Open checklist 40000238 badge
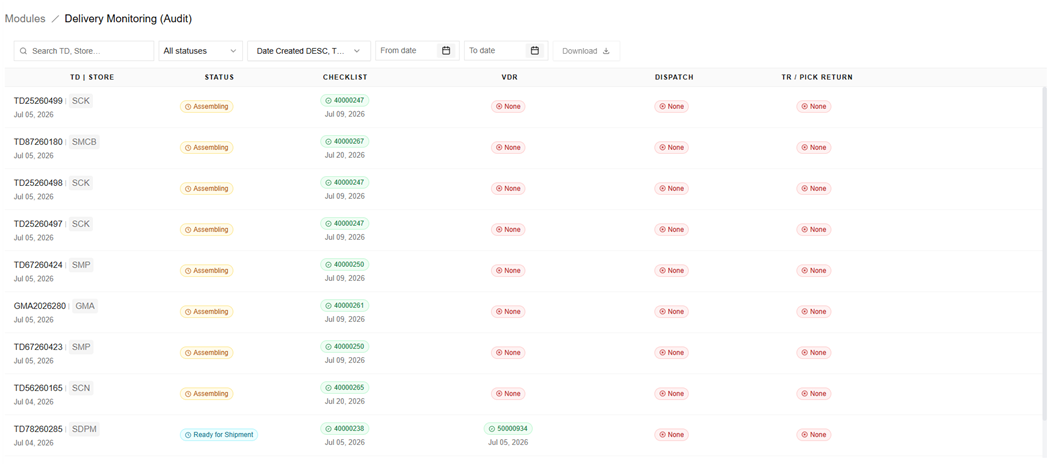The image size is (1054, 466). 345,428
